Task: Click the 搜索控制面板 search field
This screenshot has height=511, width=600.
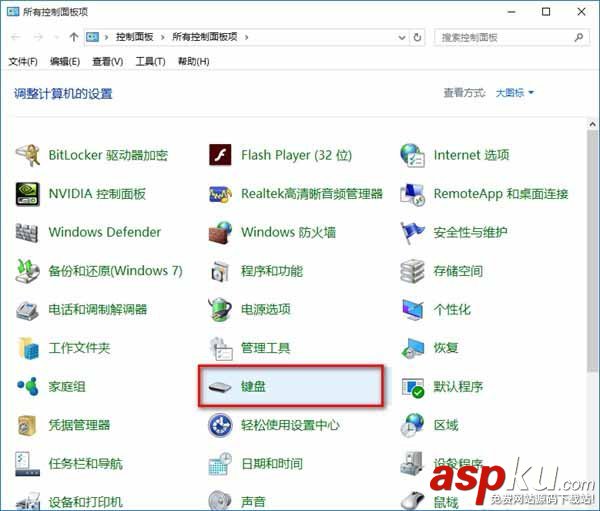Action: [511, 38]
